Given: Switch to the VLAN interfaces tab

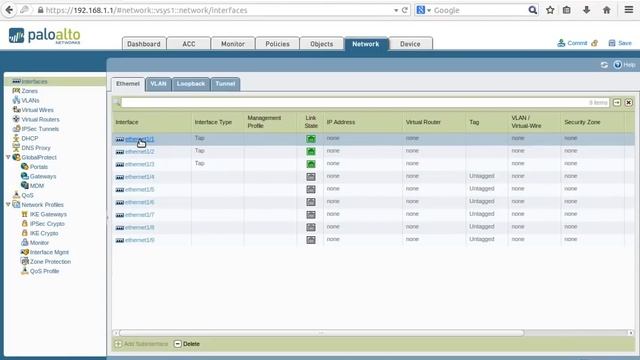Looking at the screenshot, I should point(158,84).
